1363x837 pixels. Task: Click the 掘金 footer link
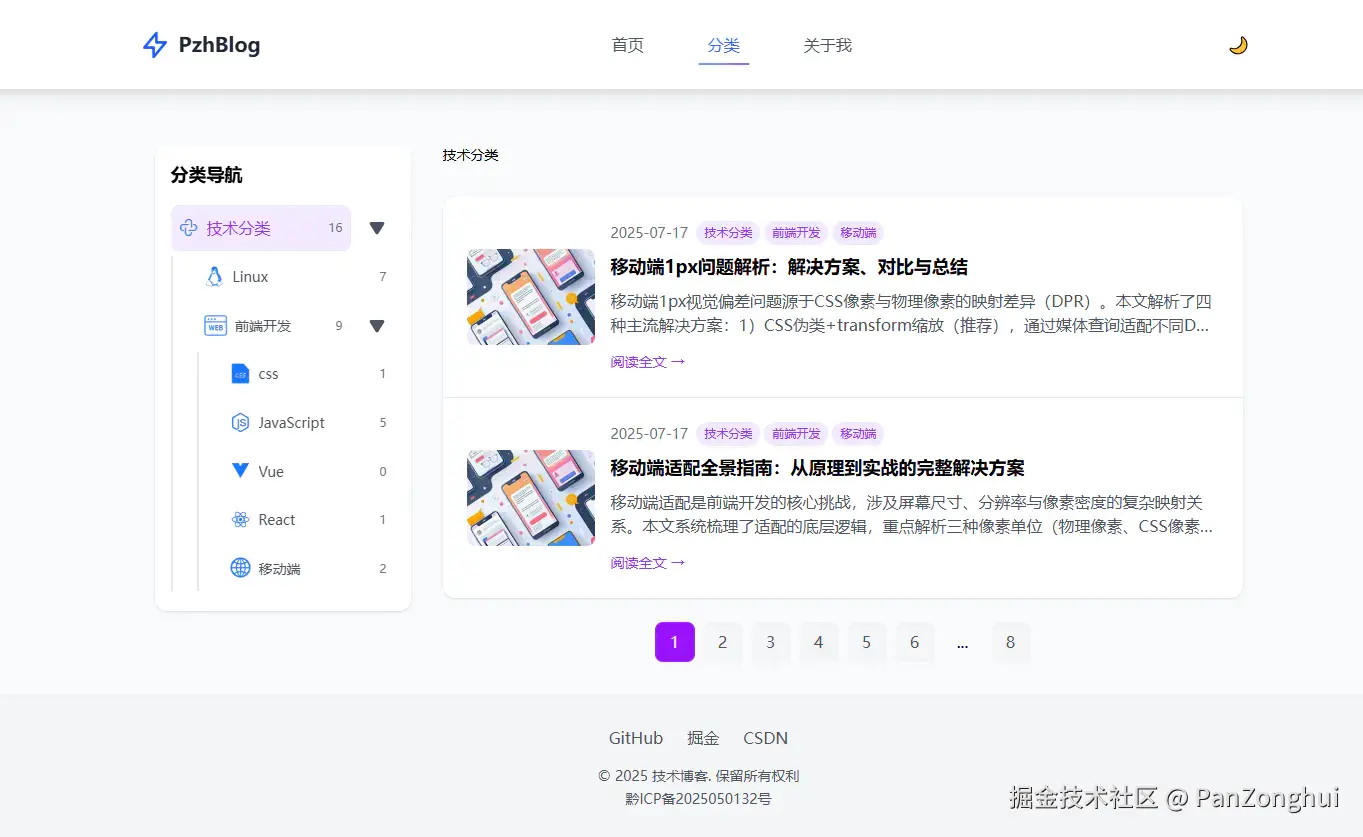(x=703, y=738)
